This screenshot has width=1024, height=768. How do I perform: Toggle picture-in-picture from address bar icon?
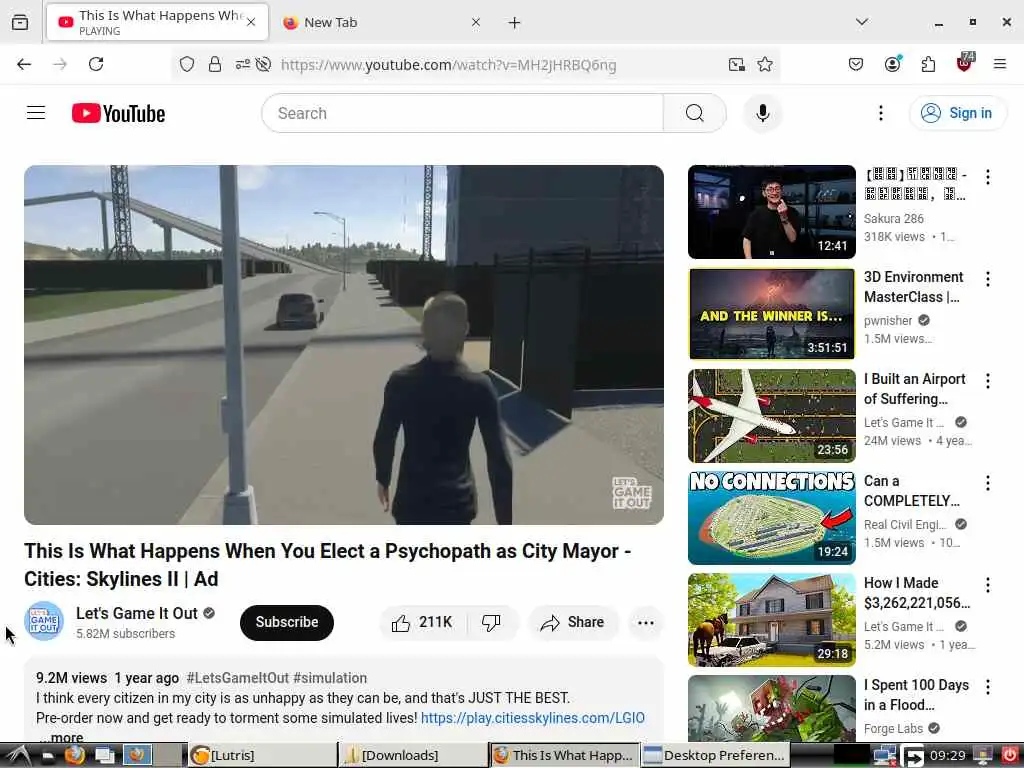click(x=737, y=64)
